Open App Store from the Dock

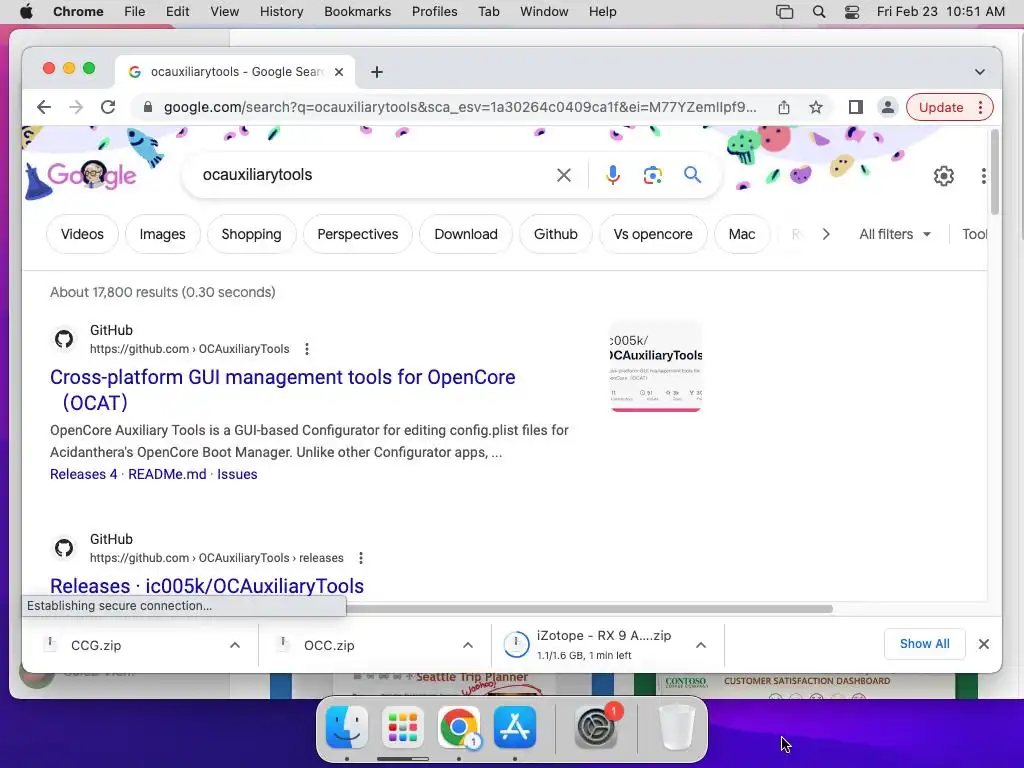[515, 728]
